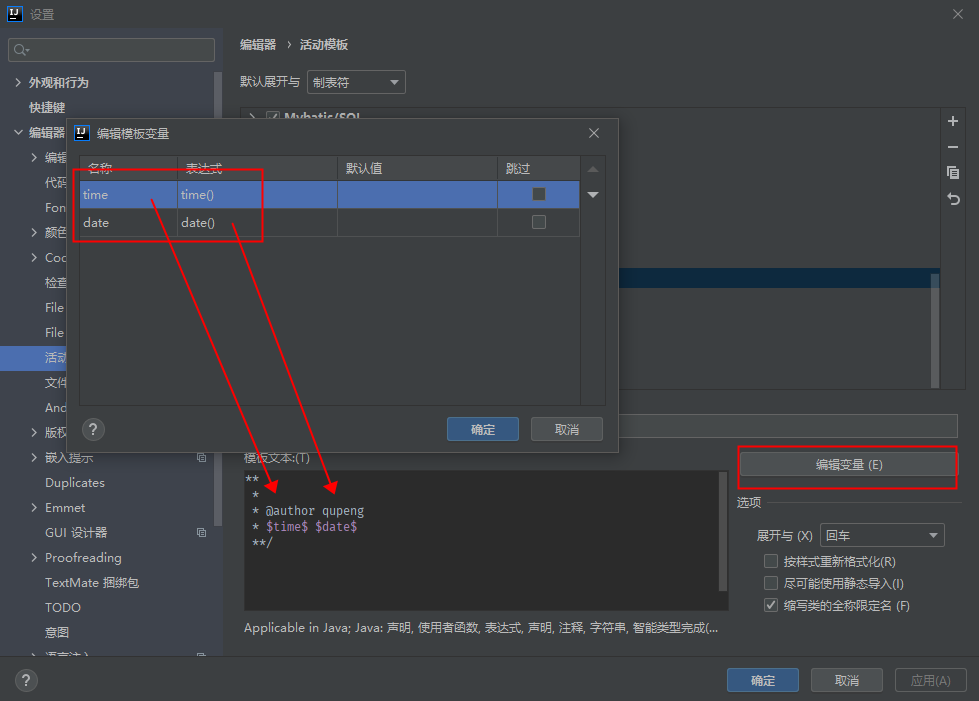
Task: Toggle 跳过 checkbox for date row
Action: coord(539,222)
